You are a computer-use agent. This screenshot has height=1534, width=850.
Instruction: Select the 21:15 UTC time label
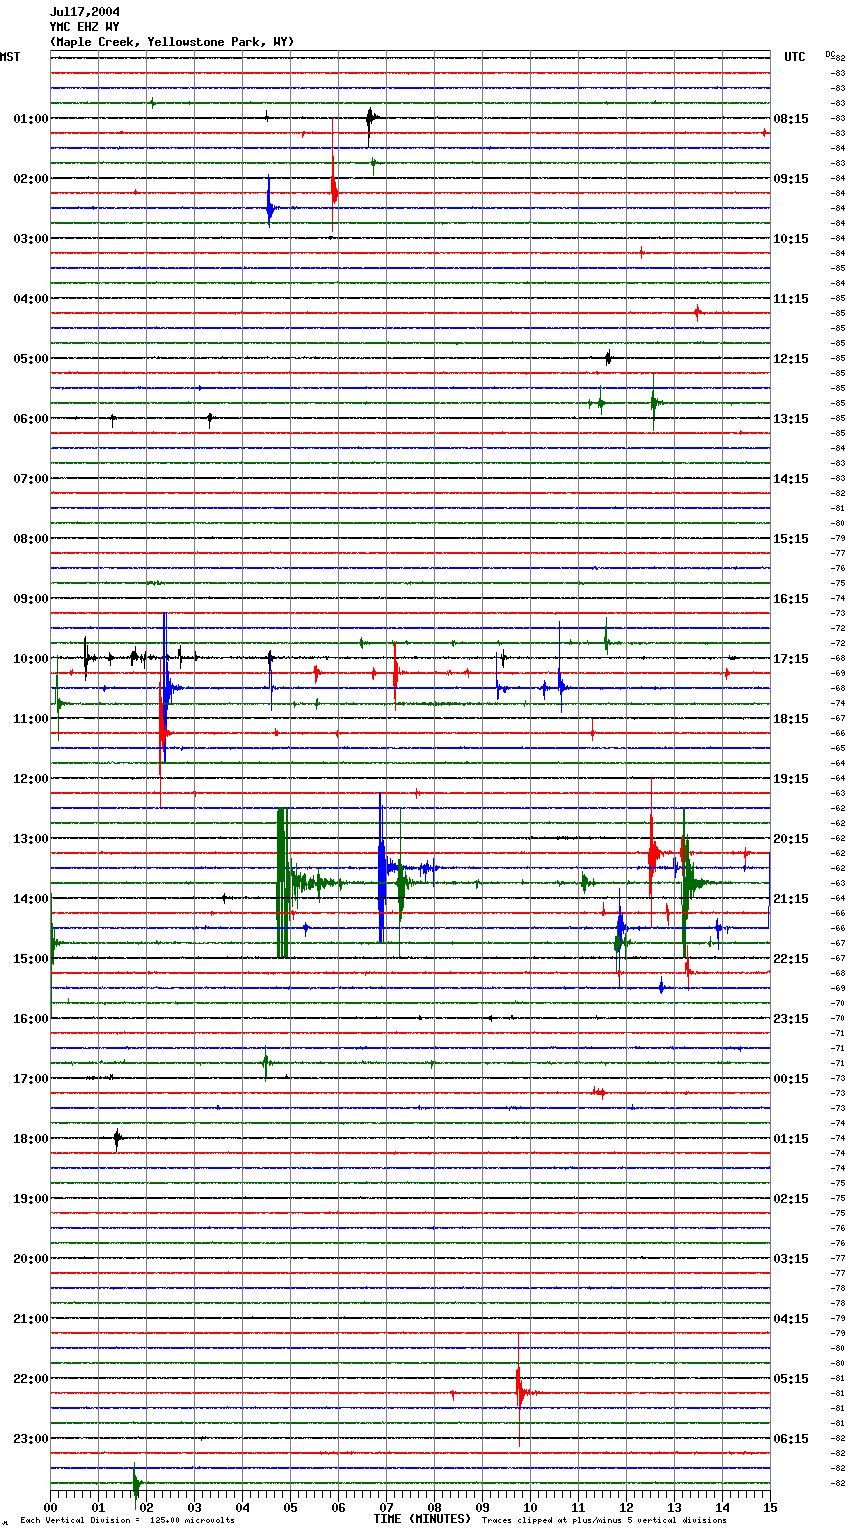pos(791,899)
